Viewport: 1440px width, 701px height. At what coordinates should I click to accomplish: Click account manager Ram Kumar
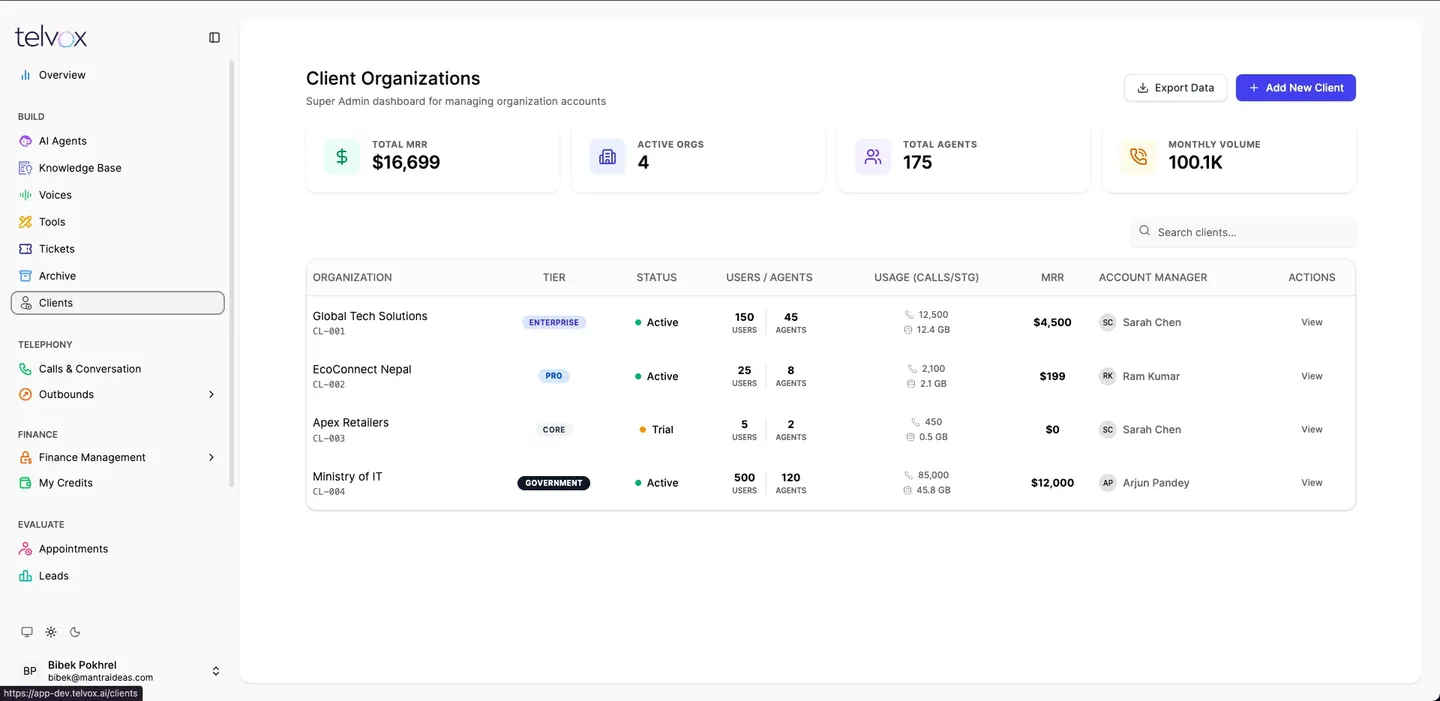1140,377
